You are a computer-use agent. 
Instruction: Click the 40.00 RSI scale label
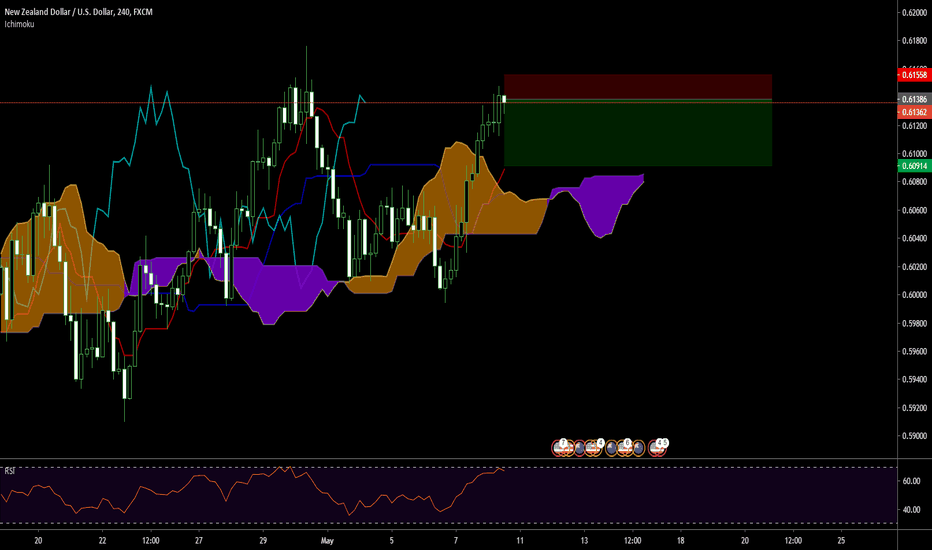(912, 510)
